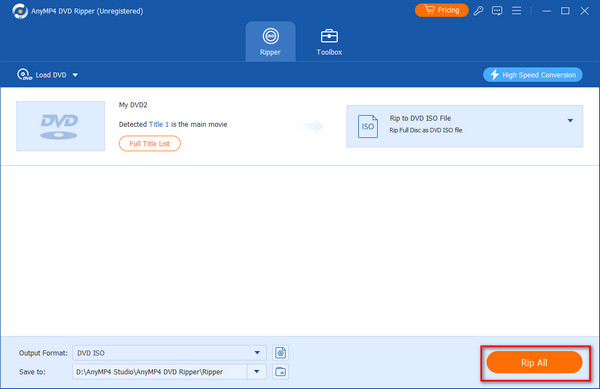This screenshot has height=389, width=600.
Task: Switch to the Toolbox tab
Action: point(329,42)
